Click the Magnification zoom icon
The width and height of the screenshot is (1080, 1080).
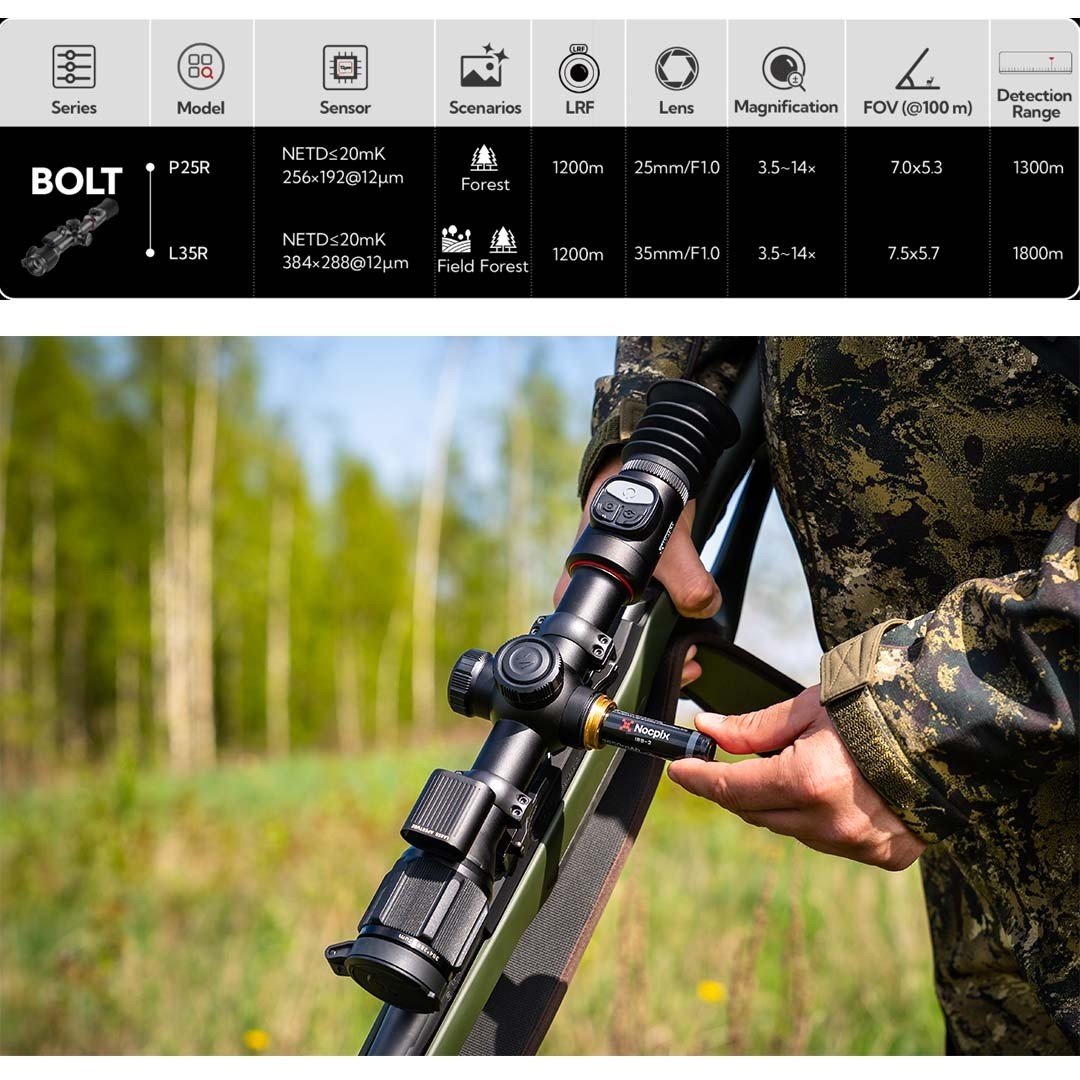[785, 68]
